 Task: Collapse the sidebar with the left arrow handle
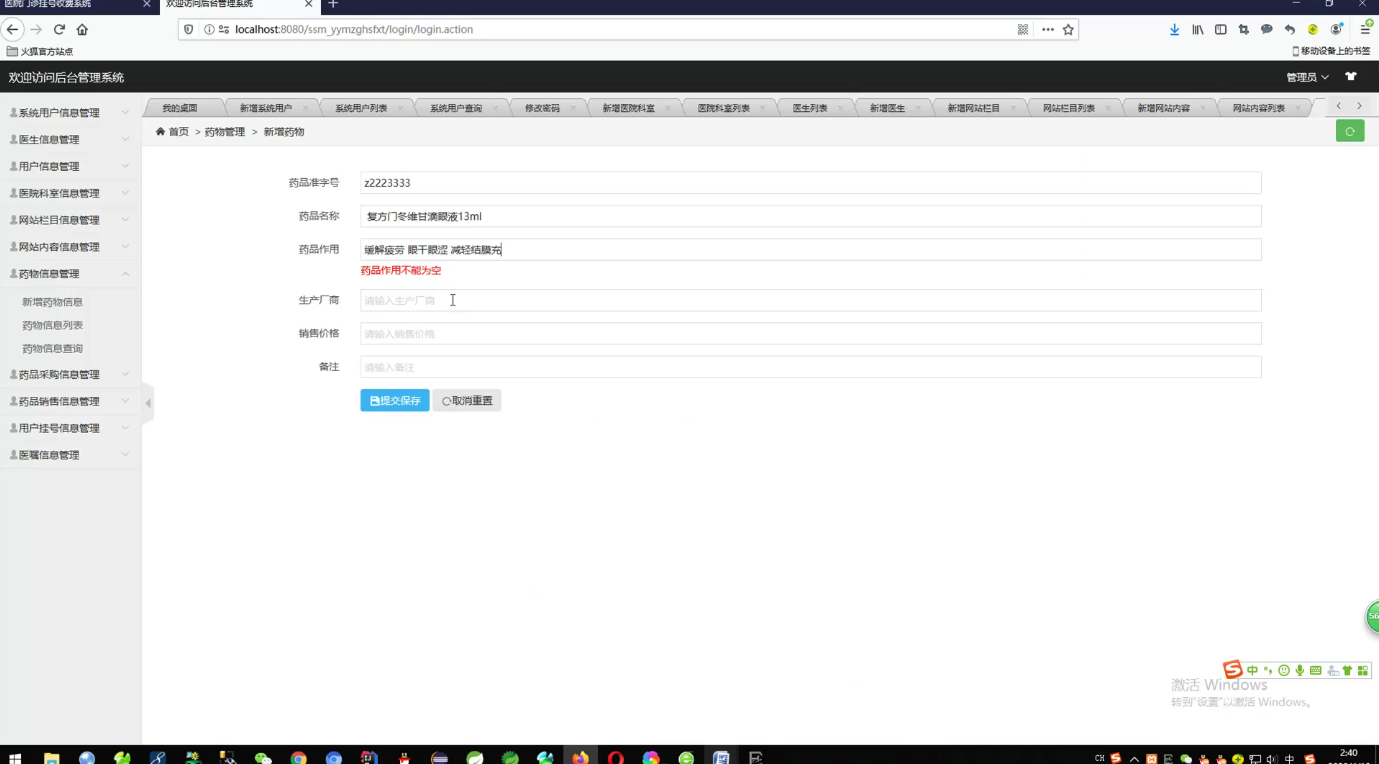[148, 403]
